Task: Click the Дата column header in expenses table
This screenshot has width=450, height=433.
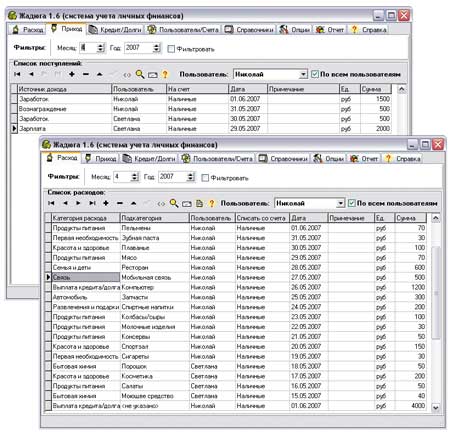Action: (x=309, y=218)
